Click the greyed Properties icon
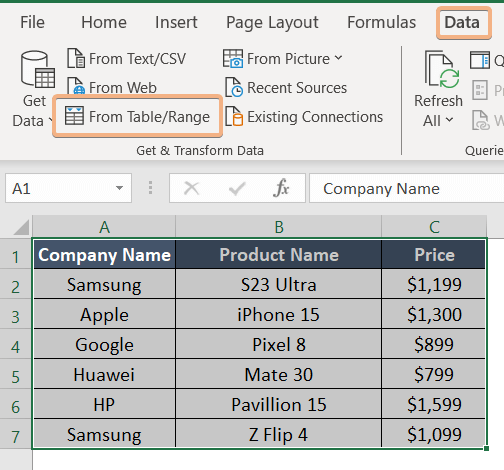Viewport: 504px width, 470px height. pos(480,90)
